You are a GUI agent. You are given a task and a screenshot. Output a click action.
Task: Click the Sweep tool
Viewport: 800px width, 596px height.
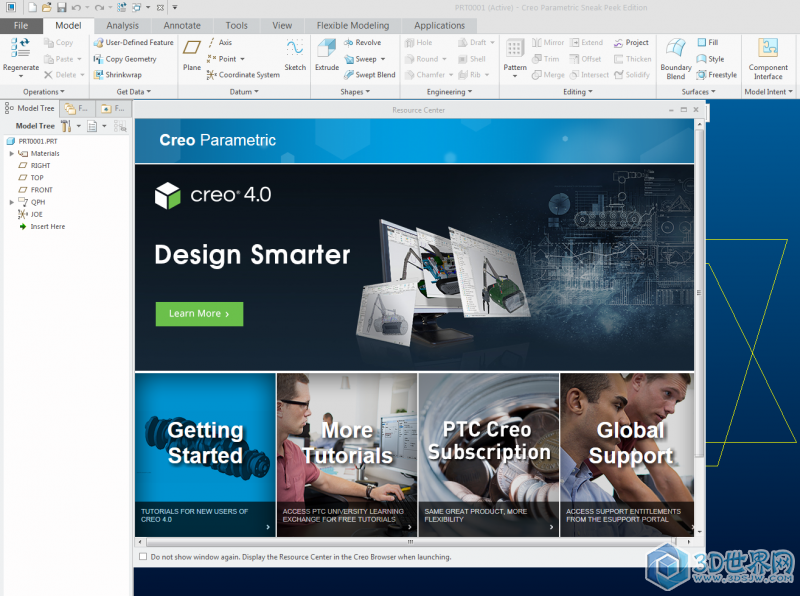[x=361, y=59]
